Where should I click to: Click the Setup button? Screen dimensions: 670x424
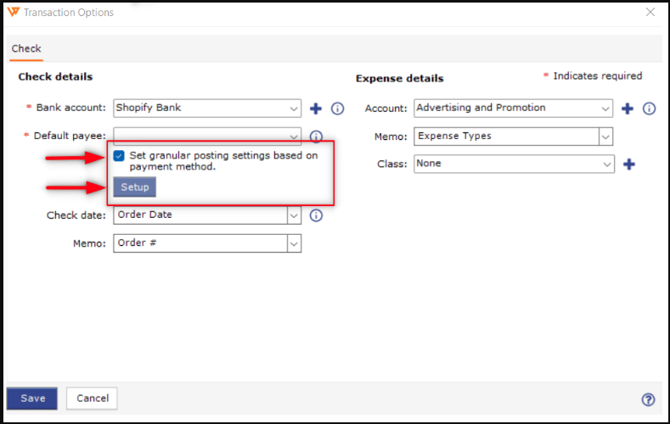point(133,188)
